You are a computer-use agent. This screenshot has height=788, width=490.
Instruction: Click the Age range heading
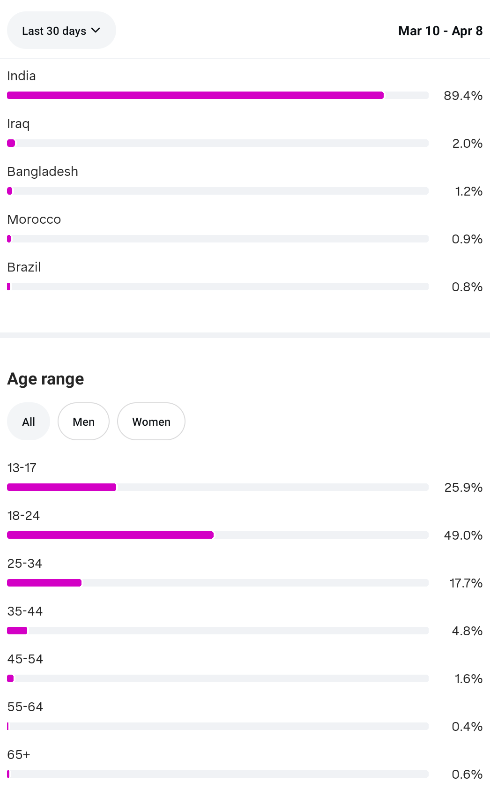pos(46,379)
